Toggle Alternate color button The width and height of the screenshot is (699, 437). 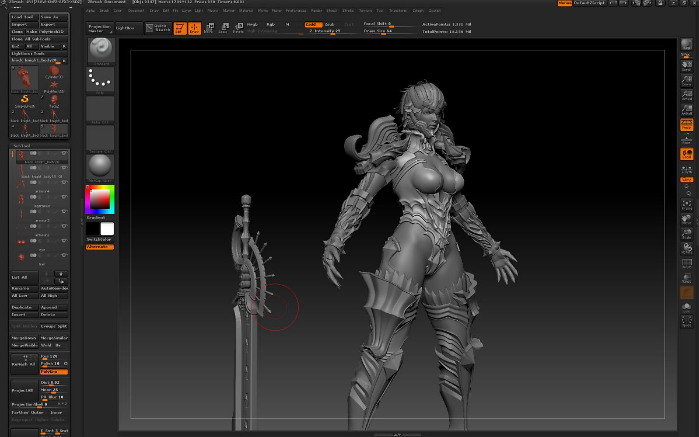point(100,247)
